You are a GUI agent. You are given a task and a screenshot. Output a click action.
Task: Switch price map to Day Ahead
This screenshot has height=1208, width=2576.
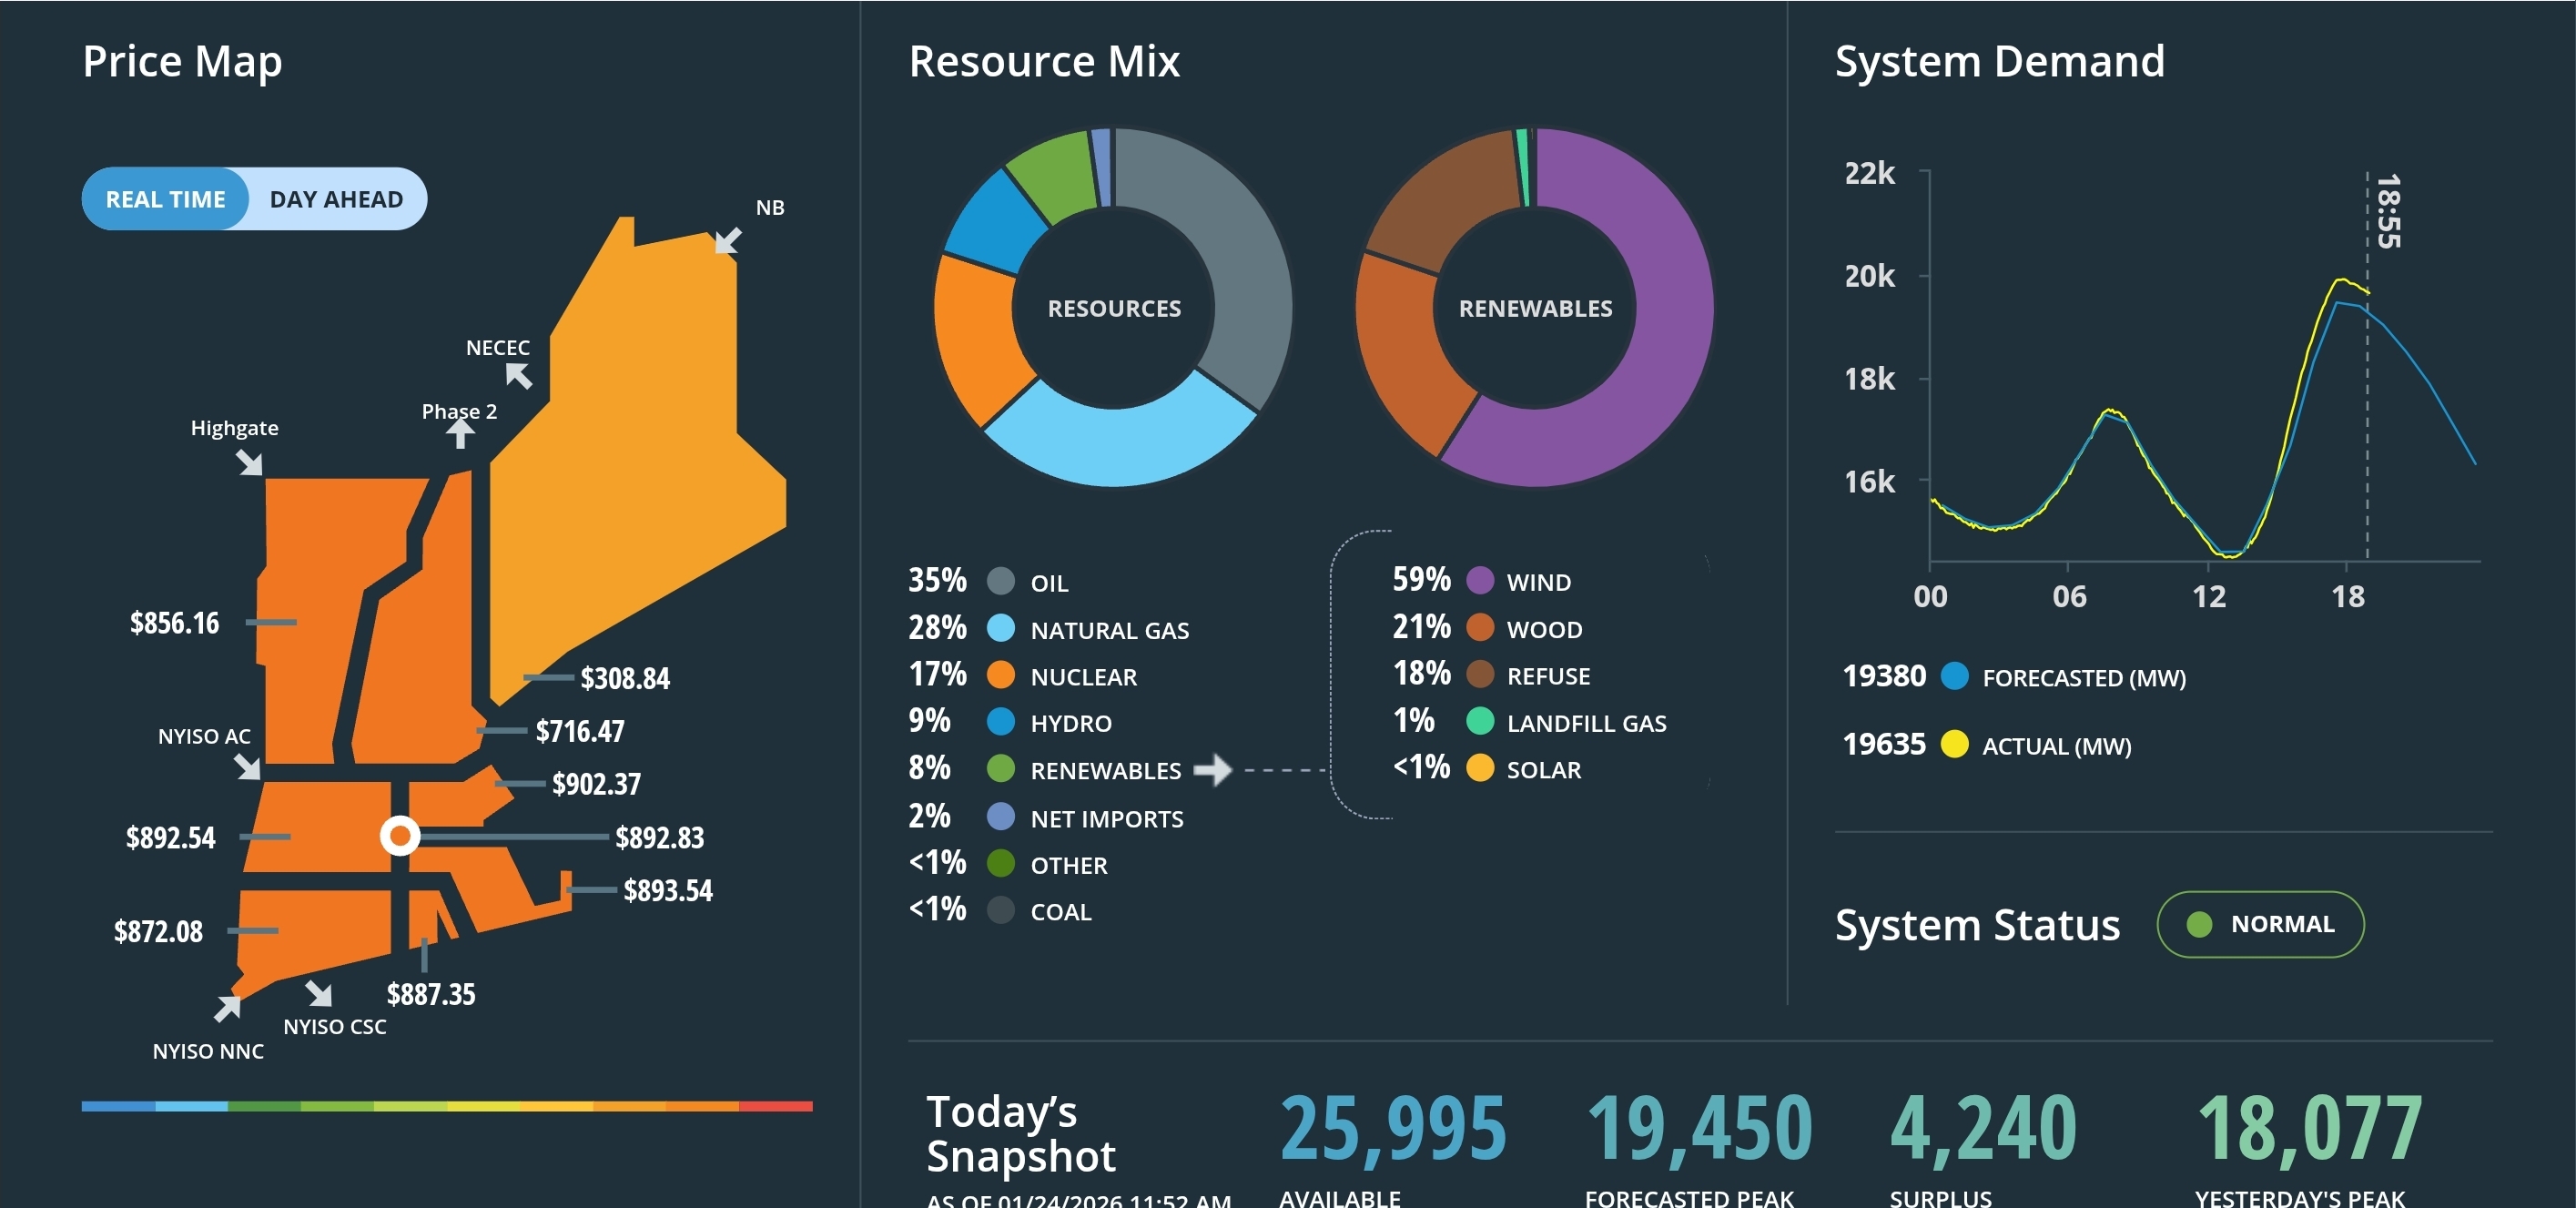pos(336,199)
